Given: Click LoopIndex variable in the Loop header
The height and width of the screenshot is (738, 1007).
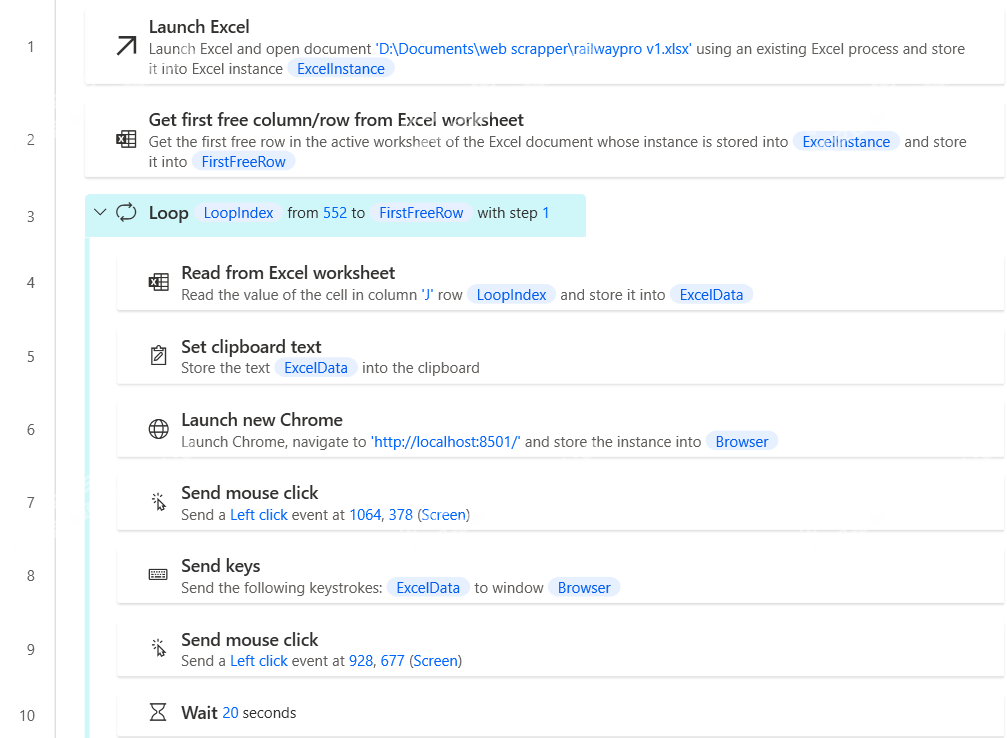Looking at the screenshot, I should click(x=238, y=213).
